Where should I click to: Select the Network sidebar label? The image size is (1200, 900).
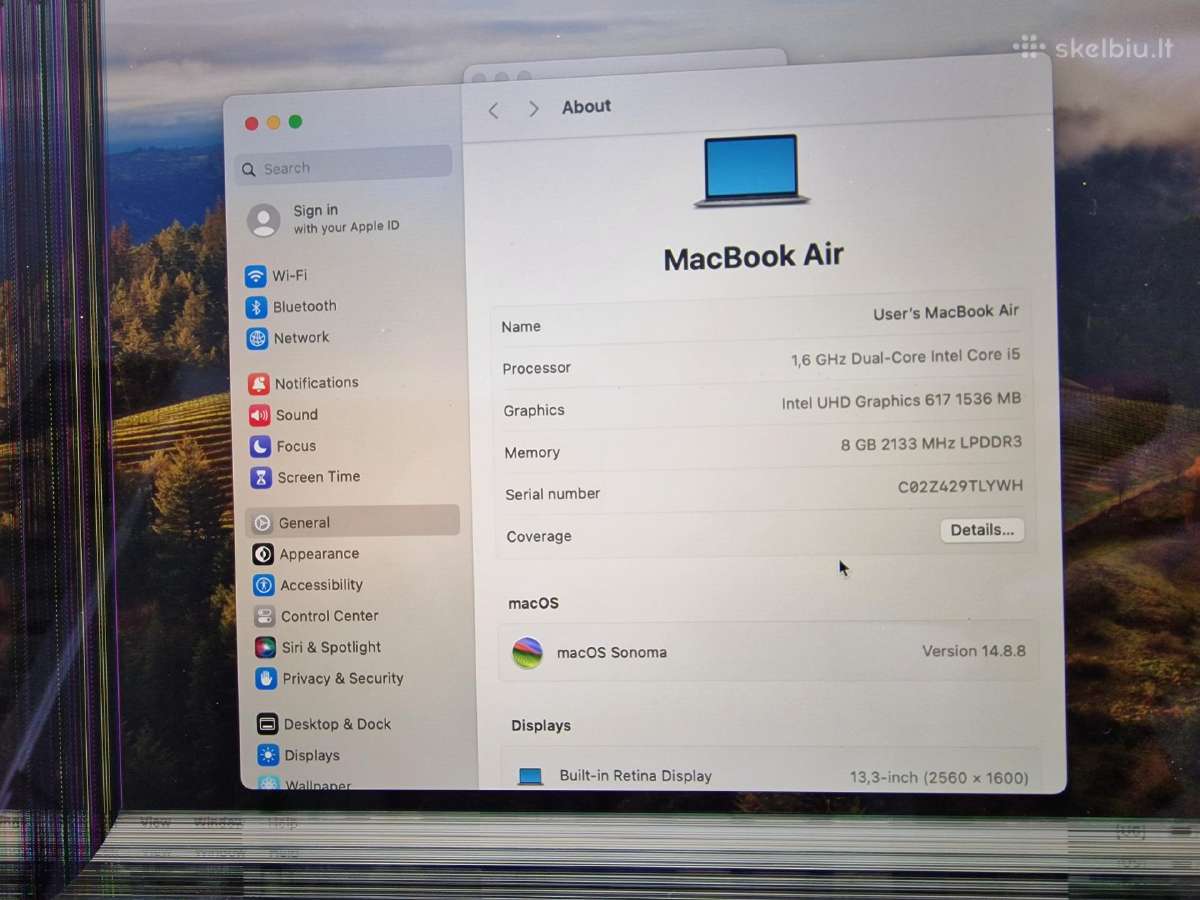[301, 338]
